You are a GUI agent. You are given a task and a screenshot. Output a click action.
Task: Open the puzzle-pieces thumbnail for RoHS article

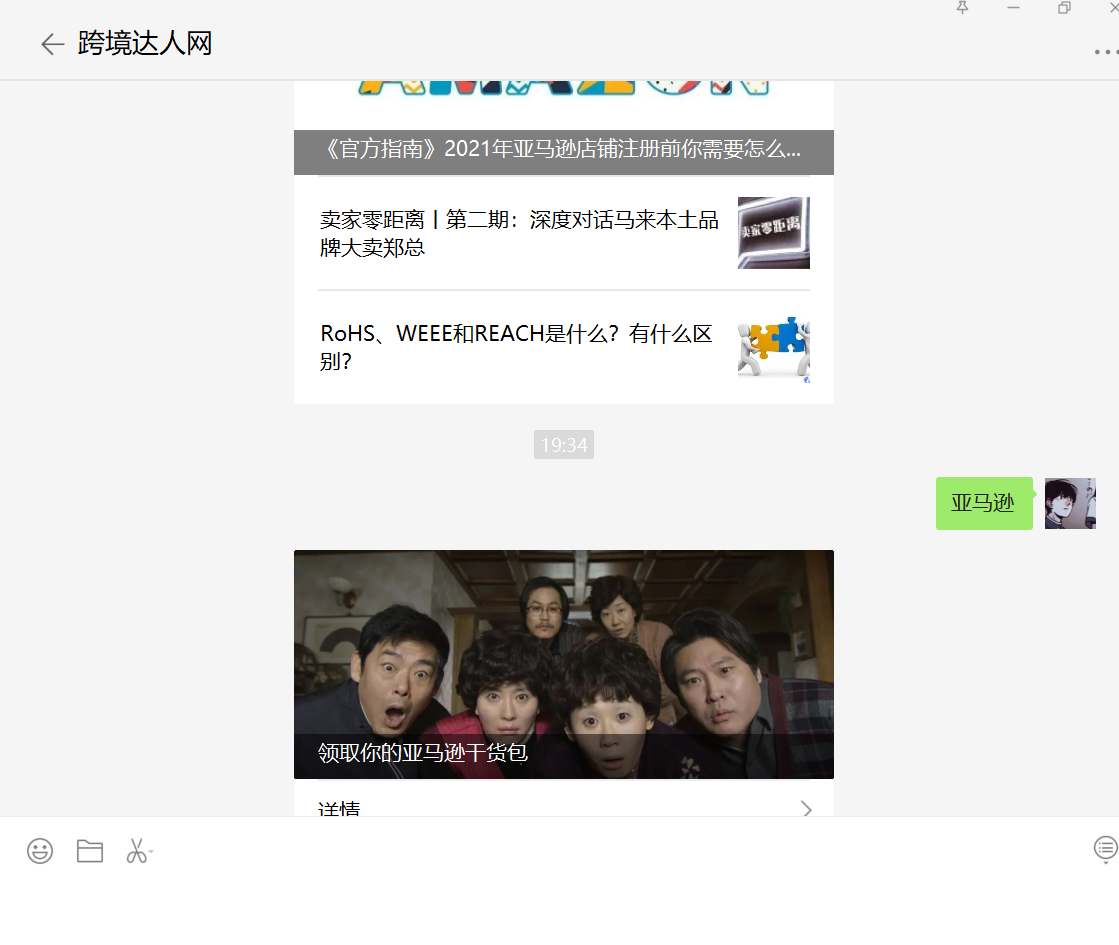point(774,348)
